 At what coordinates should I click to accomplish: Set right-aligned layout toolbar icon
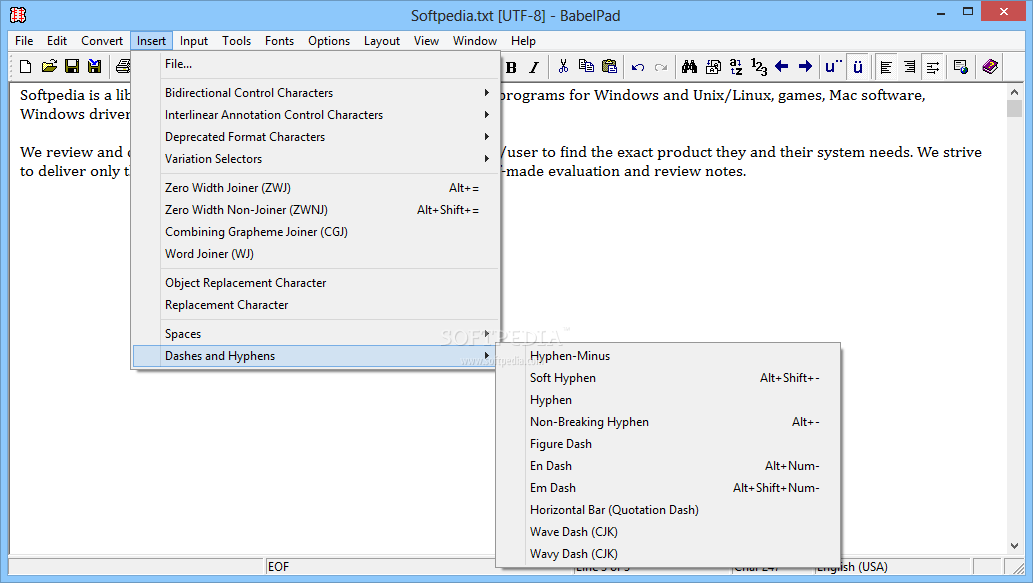pyautogui.click(x=909, y=67)
